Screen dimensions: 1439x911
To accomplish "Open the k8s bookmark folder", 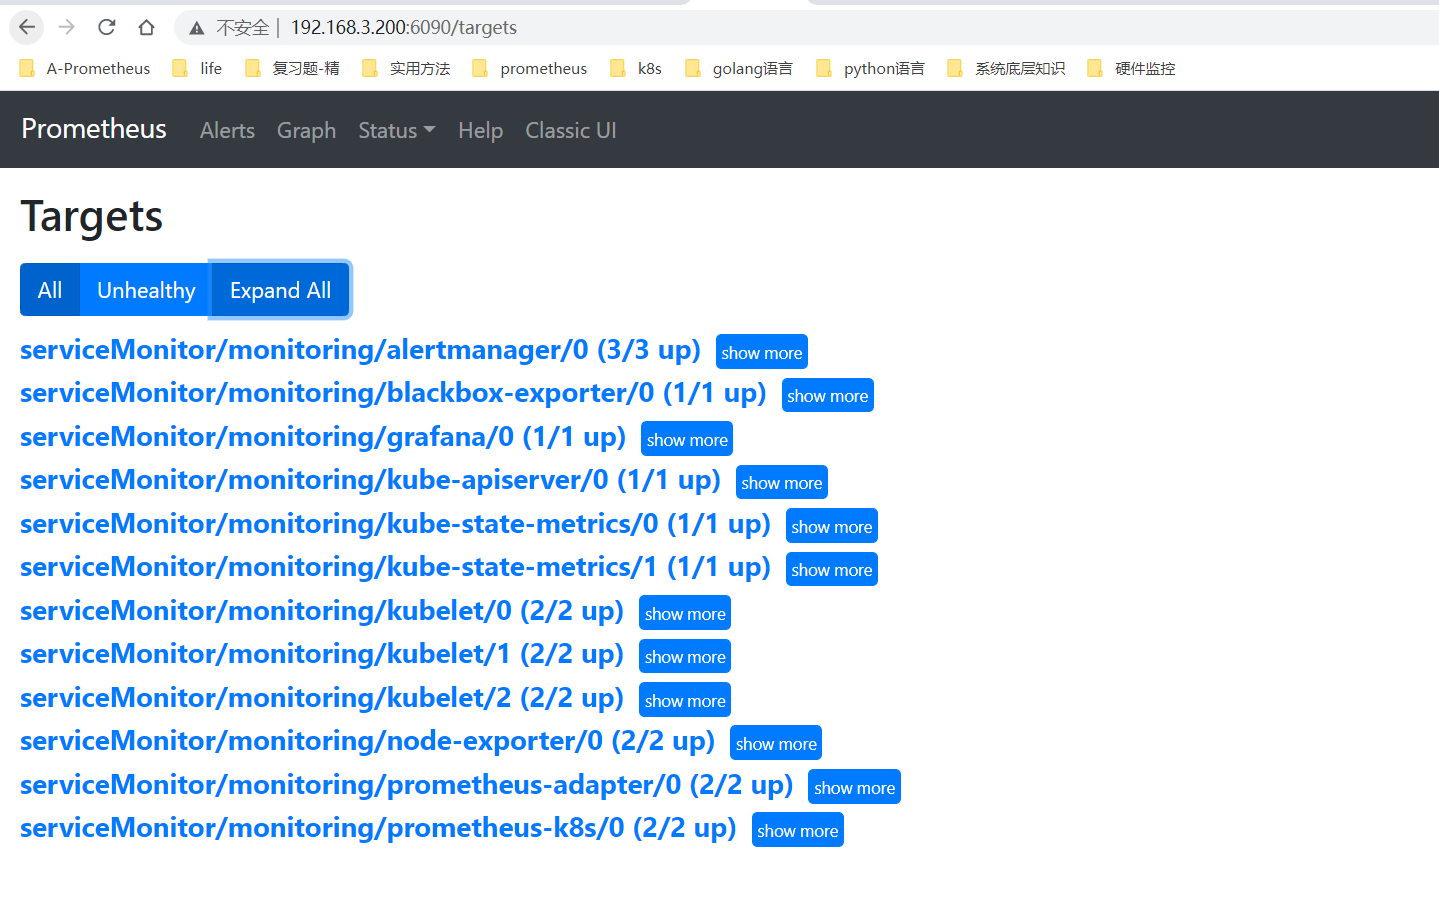I will pos(636,68).
